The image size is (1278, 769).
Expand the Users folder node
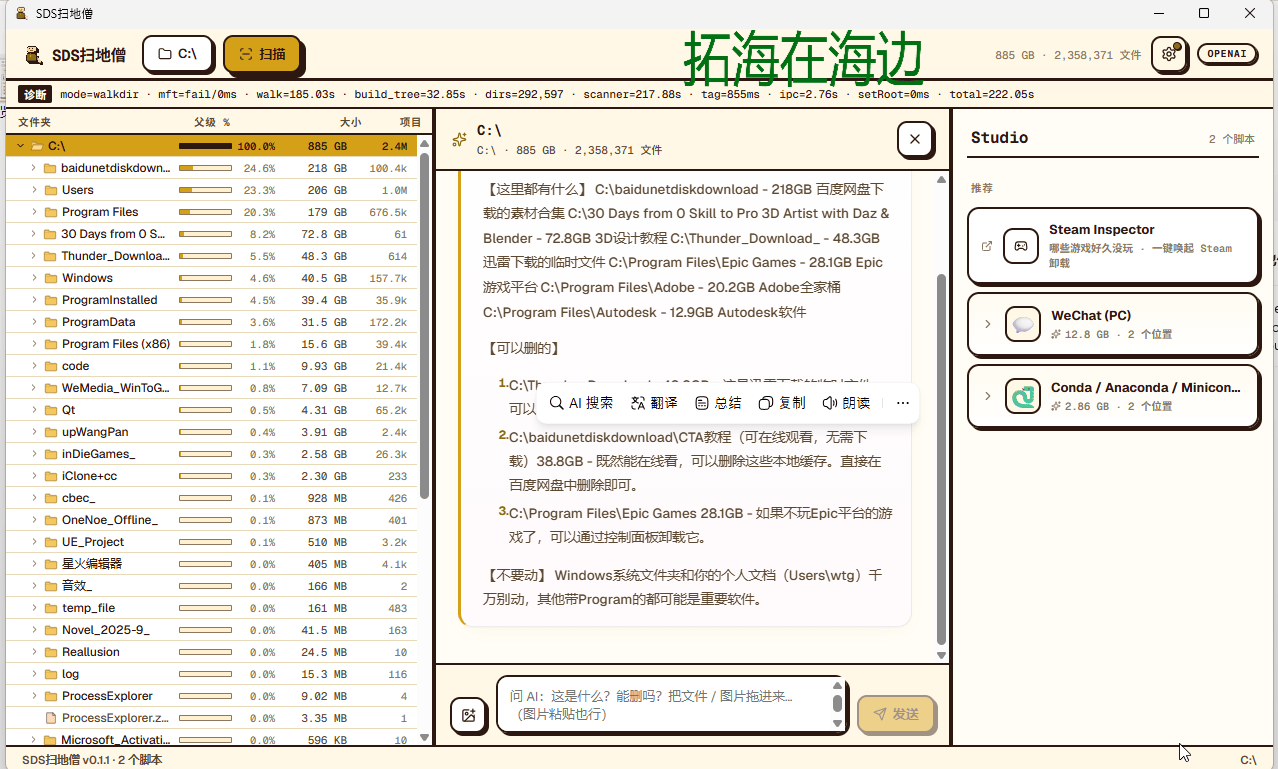33,190
